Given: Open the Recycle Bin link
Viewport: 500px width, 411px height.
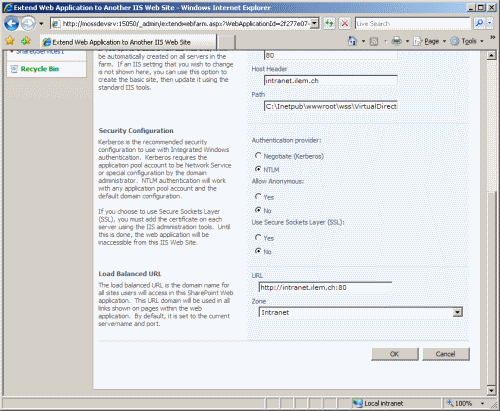Looking at the screenshot, I should pos(40,69).
